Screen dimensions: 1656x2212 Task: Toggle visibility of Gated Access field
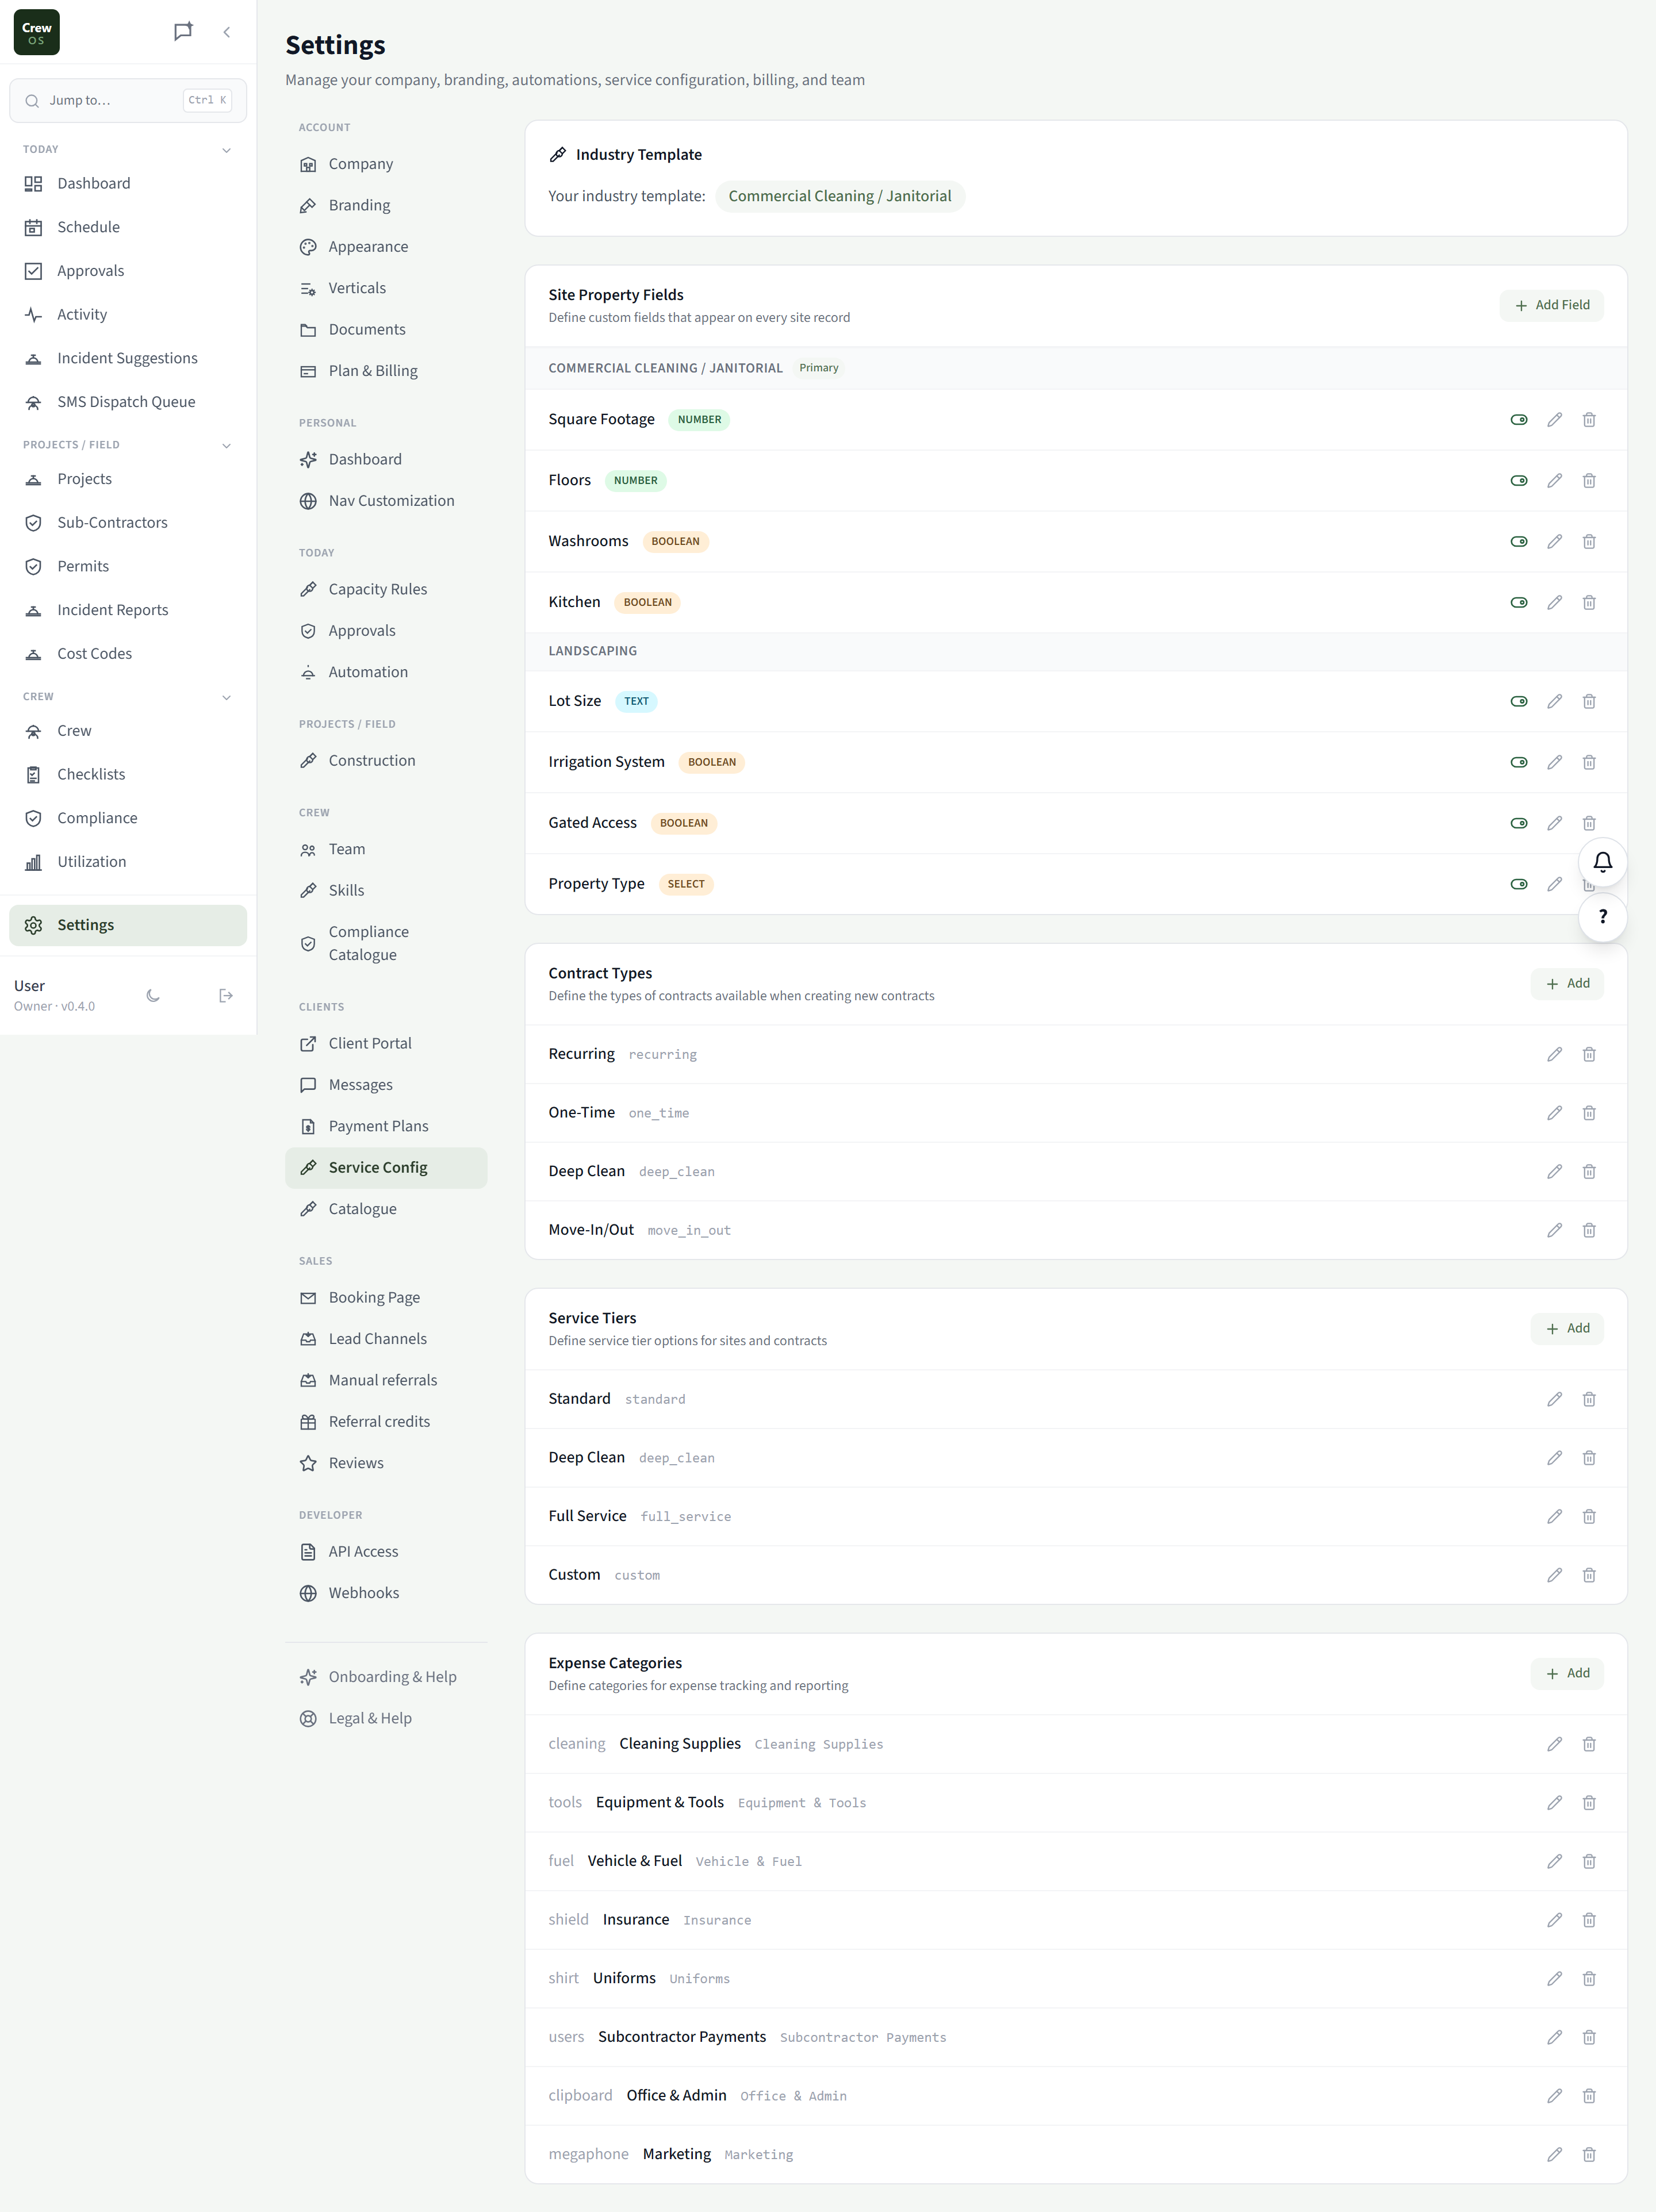coord(1518,824)
